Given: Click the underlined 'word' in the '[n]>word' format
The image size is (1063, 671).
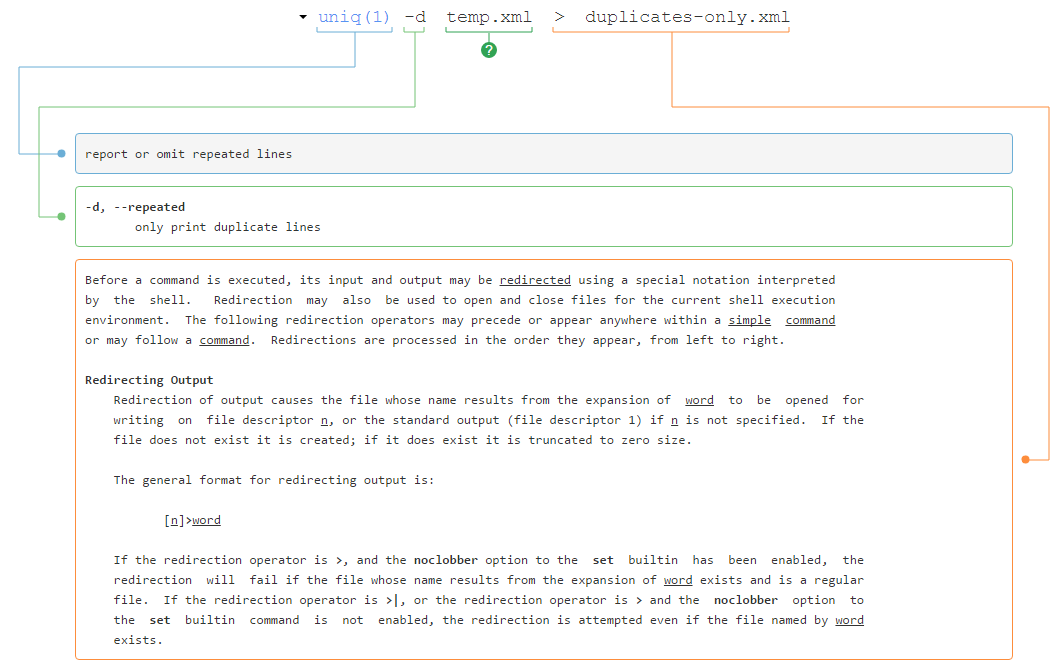Looking at the screenshot, I should click(206, 520).
